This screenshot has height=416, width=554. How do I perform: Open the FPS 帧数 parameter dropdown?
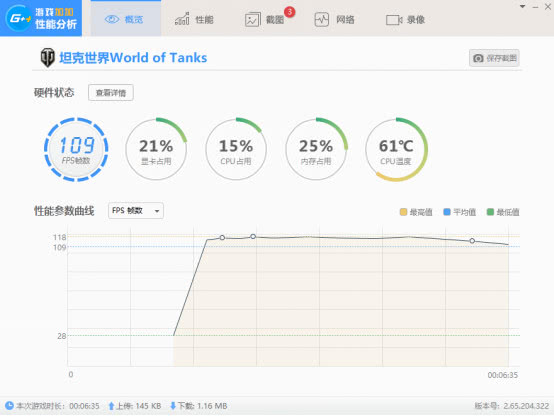click(136, 211)
